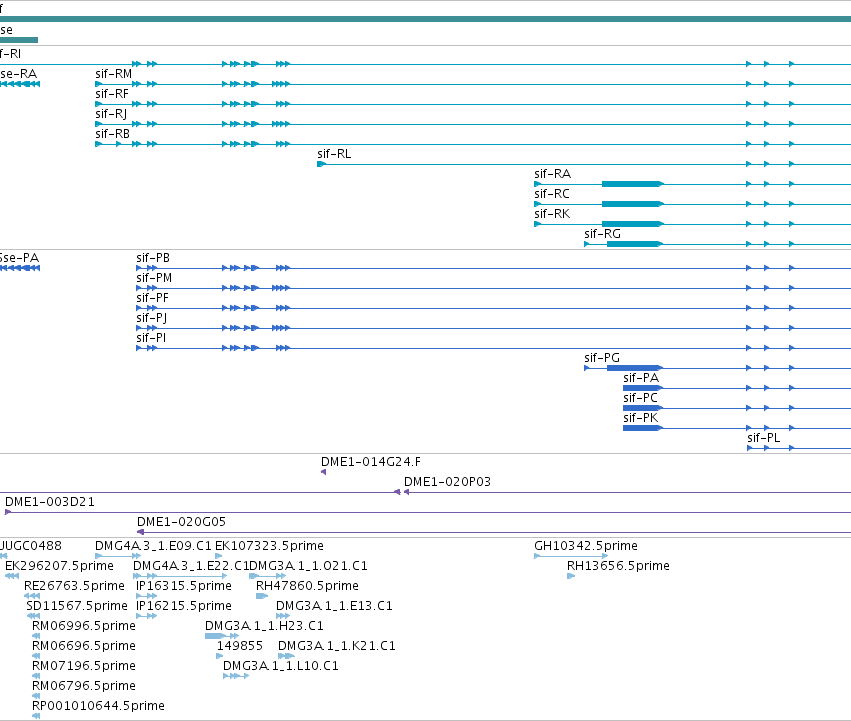Select the RM06696.5prime EST label
Image resolution: width=851 pixels, height=721 pixels.
pyautogui.click(x=84, y=646)
